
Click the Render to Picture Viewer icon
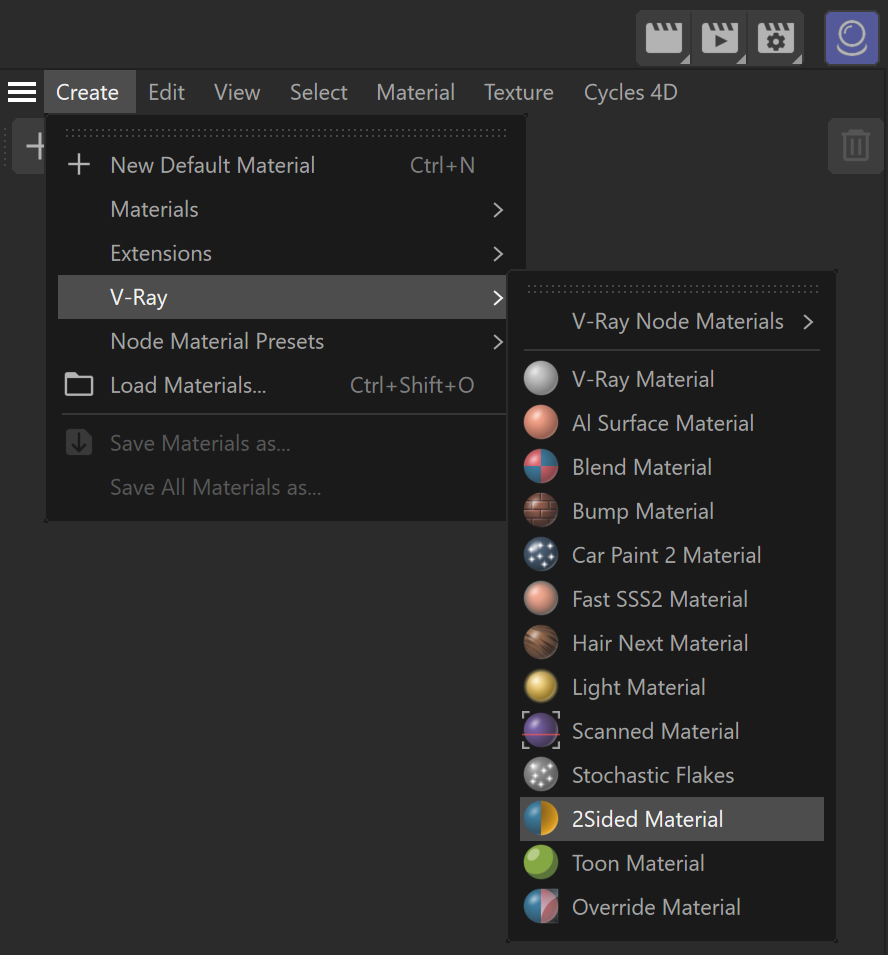point(720,38)
